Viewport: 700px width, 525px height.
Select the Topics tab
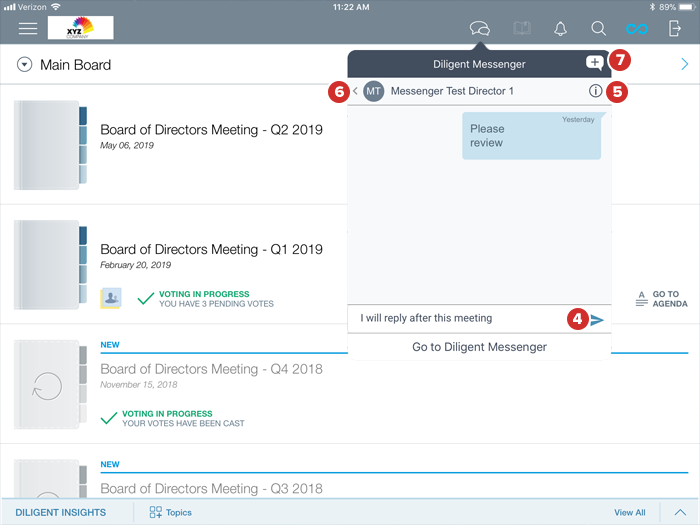tap(171, 512)
